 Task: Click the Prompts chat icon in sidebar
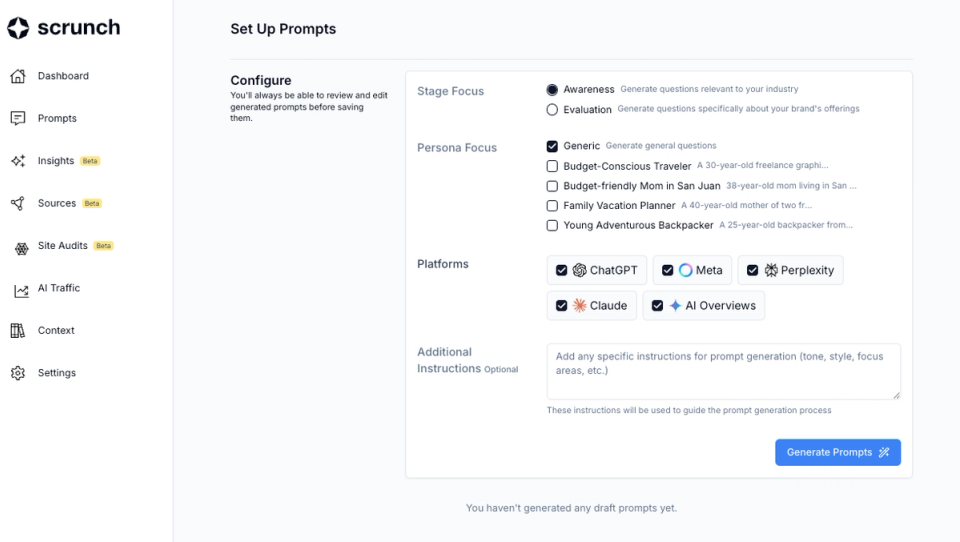click(18, 118)
